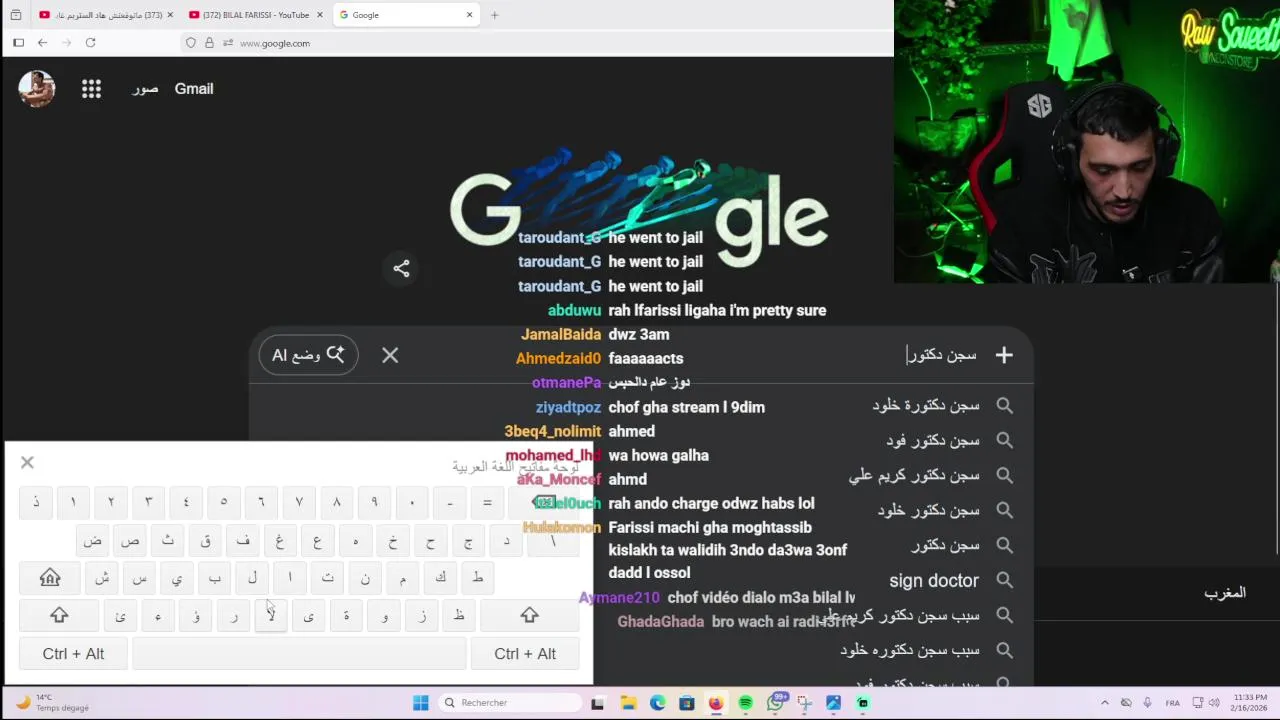Click the doodle share icon
This screenshot has width=1280, height=720.
pos(401,268)
